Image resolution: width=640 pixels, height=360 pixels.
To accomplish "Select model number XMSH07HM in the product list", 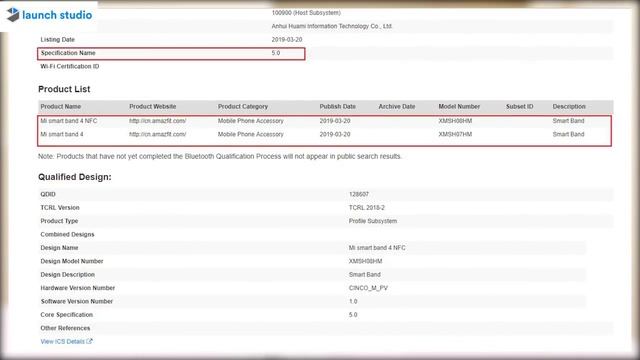I will [x=455, y=134].
